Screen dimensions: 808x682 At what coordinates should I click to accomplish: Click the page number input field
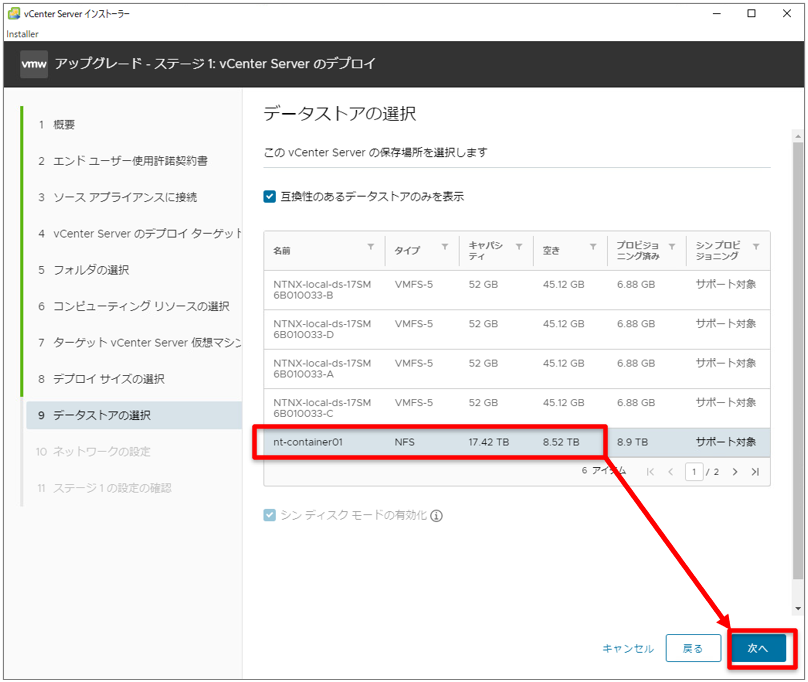pos(694,472)
